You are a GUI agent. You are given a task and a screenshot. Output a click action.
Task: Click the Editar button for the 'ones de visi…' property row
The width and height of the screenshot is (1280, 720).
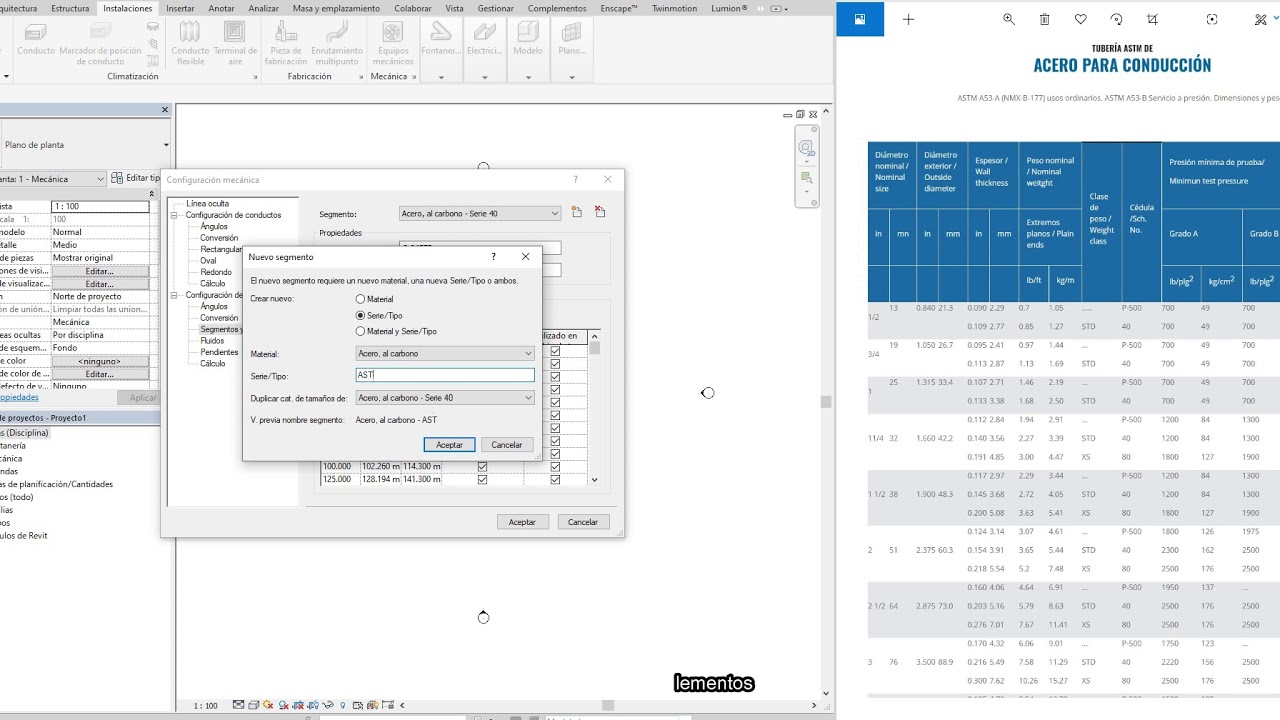(99, 271)
